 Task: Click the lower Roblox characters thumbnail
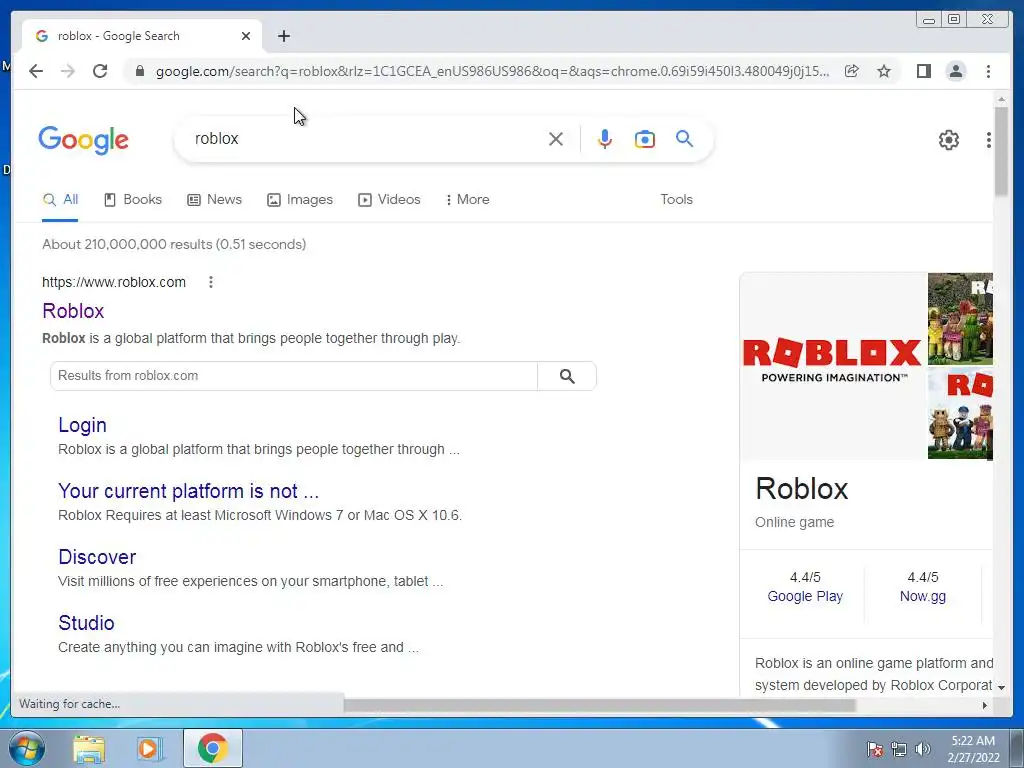960,414
